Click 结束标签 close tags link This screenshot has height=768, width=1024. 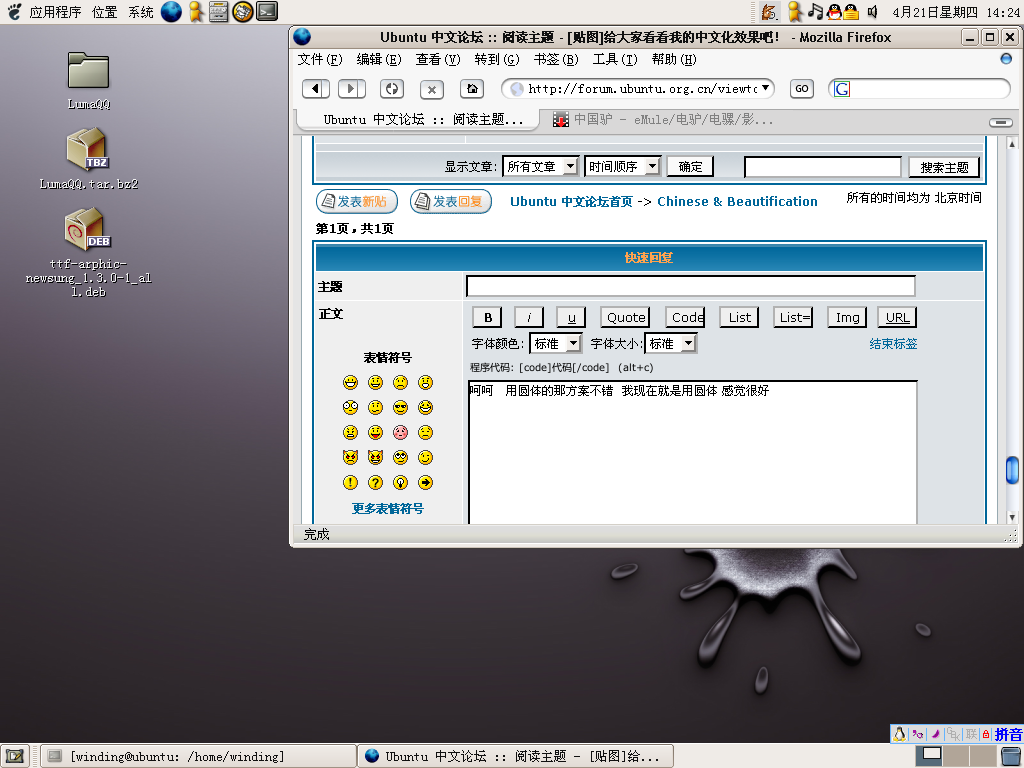click(893, 344)
